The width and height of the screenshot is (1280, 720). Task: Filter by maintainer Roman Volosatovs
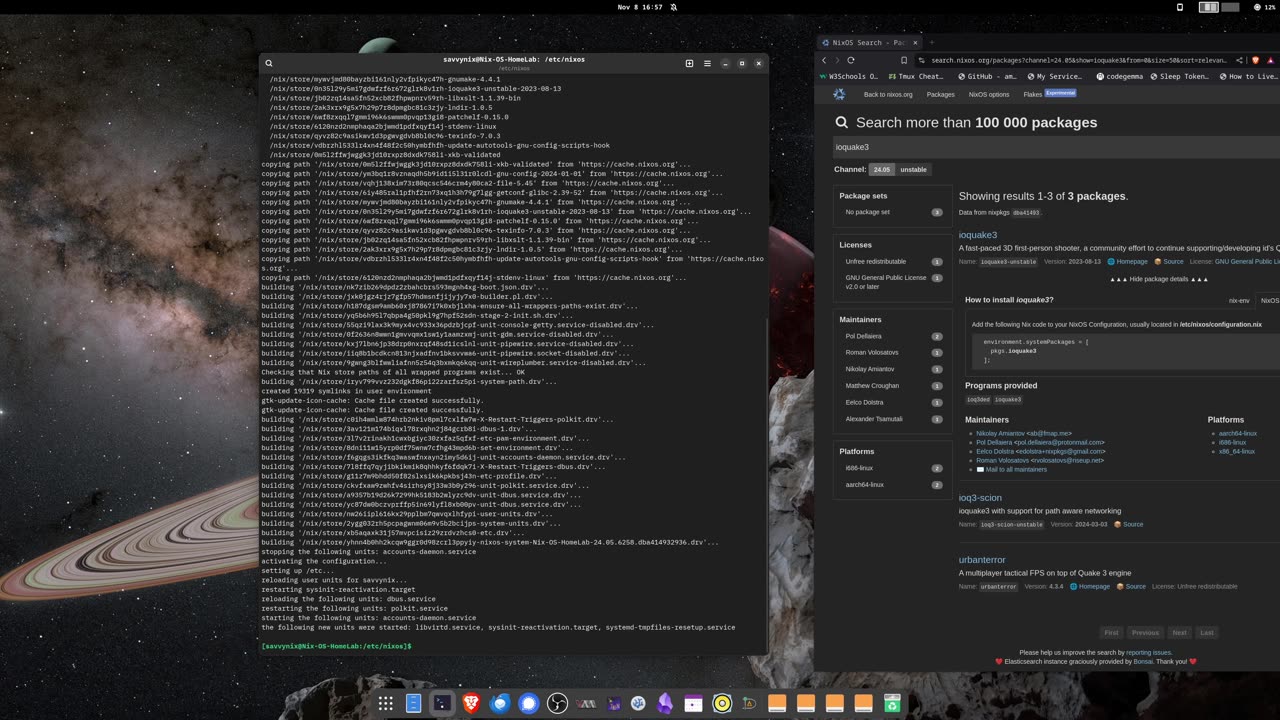[x=894, y=352]
